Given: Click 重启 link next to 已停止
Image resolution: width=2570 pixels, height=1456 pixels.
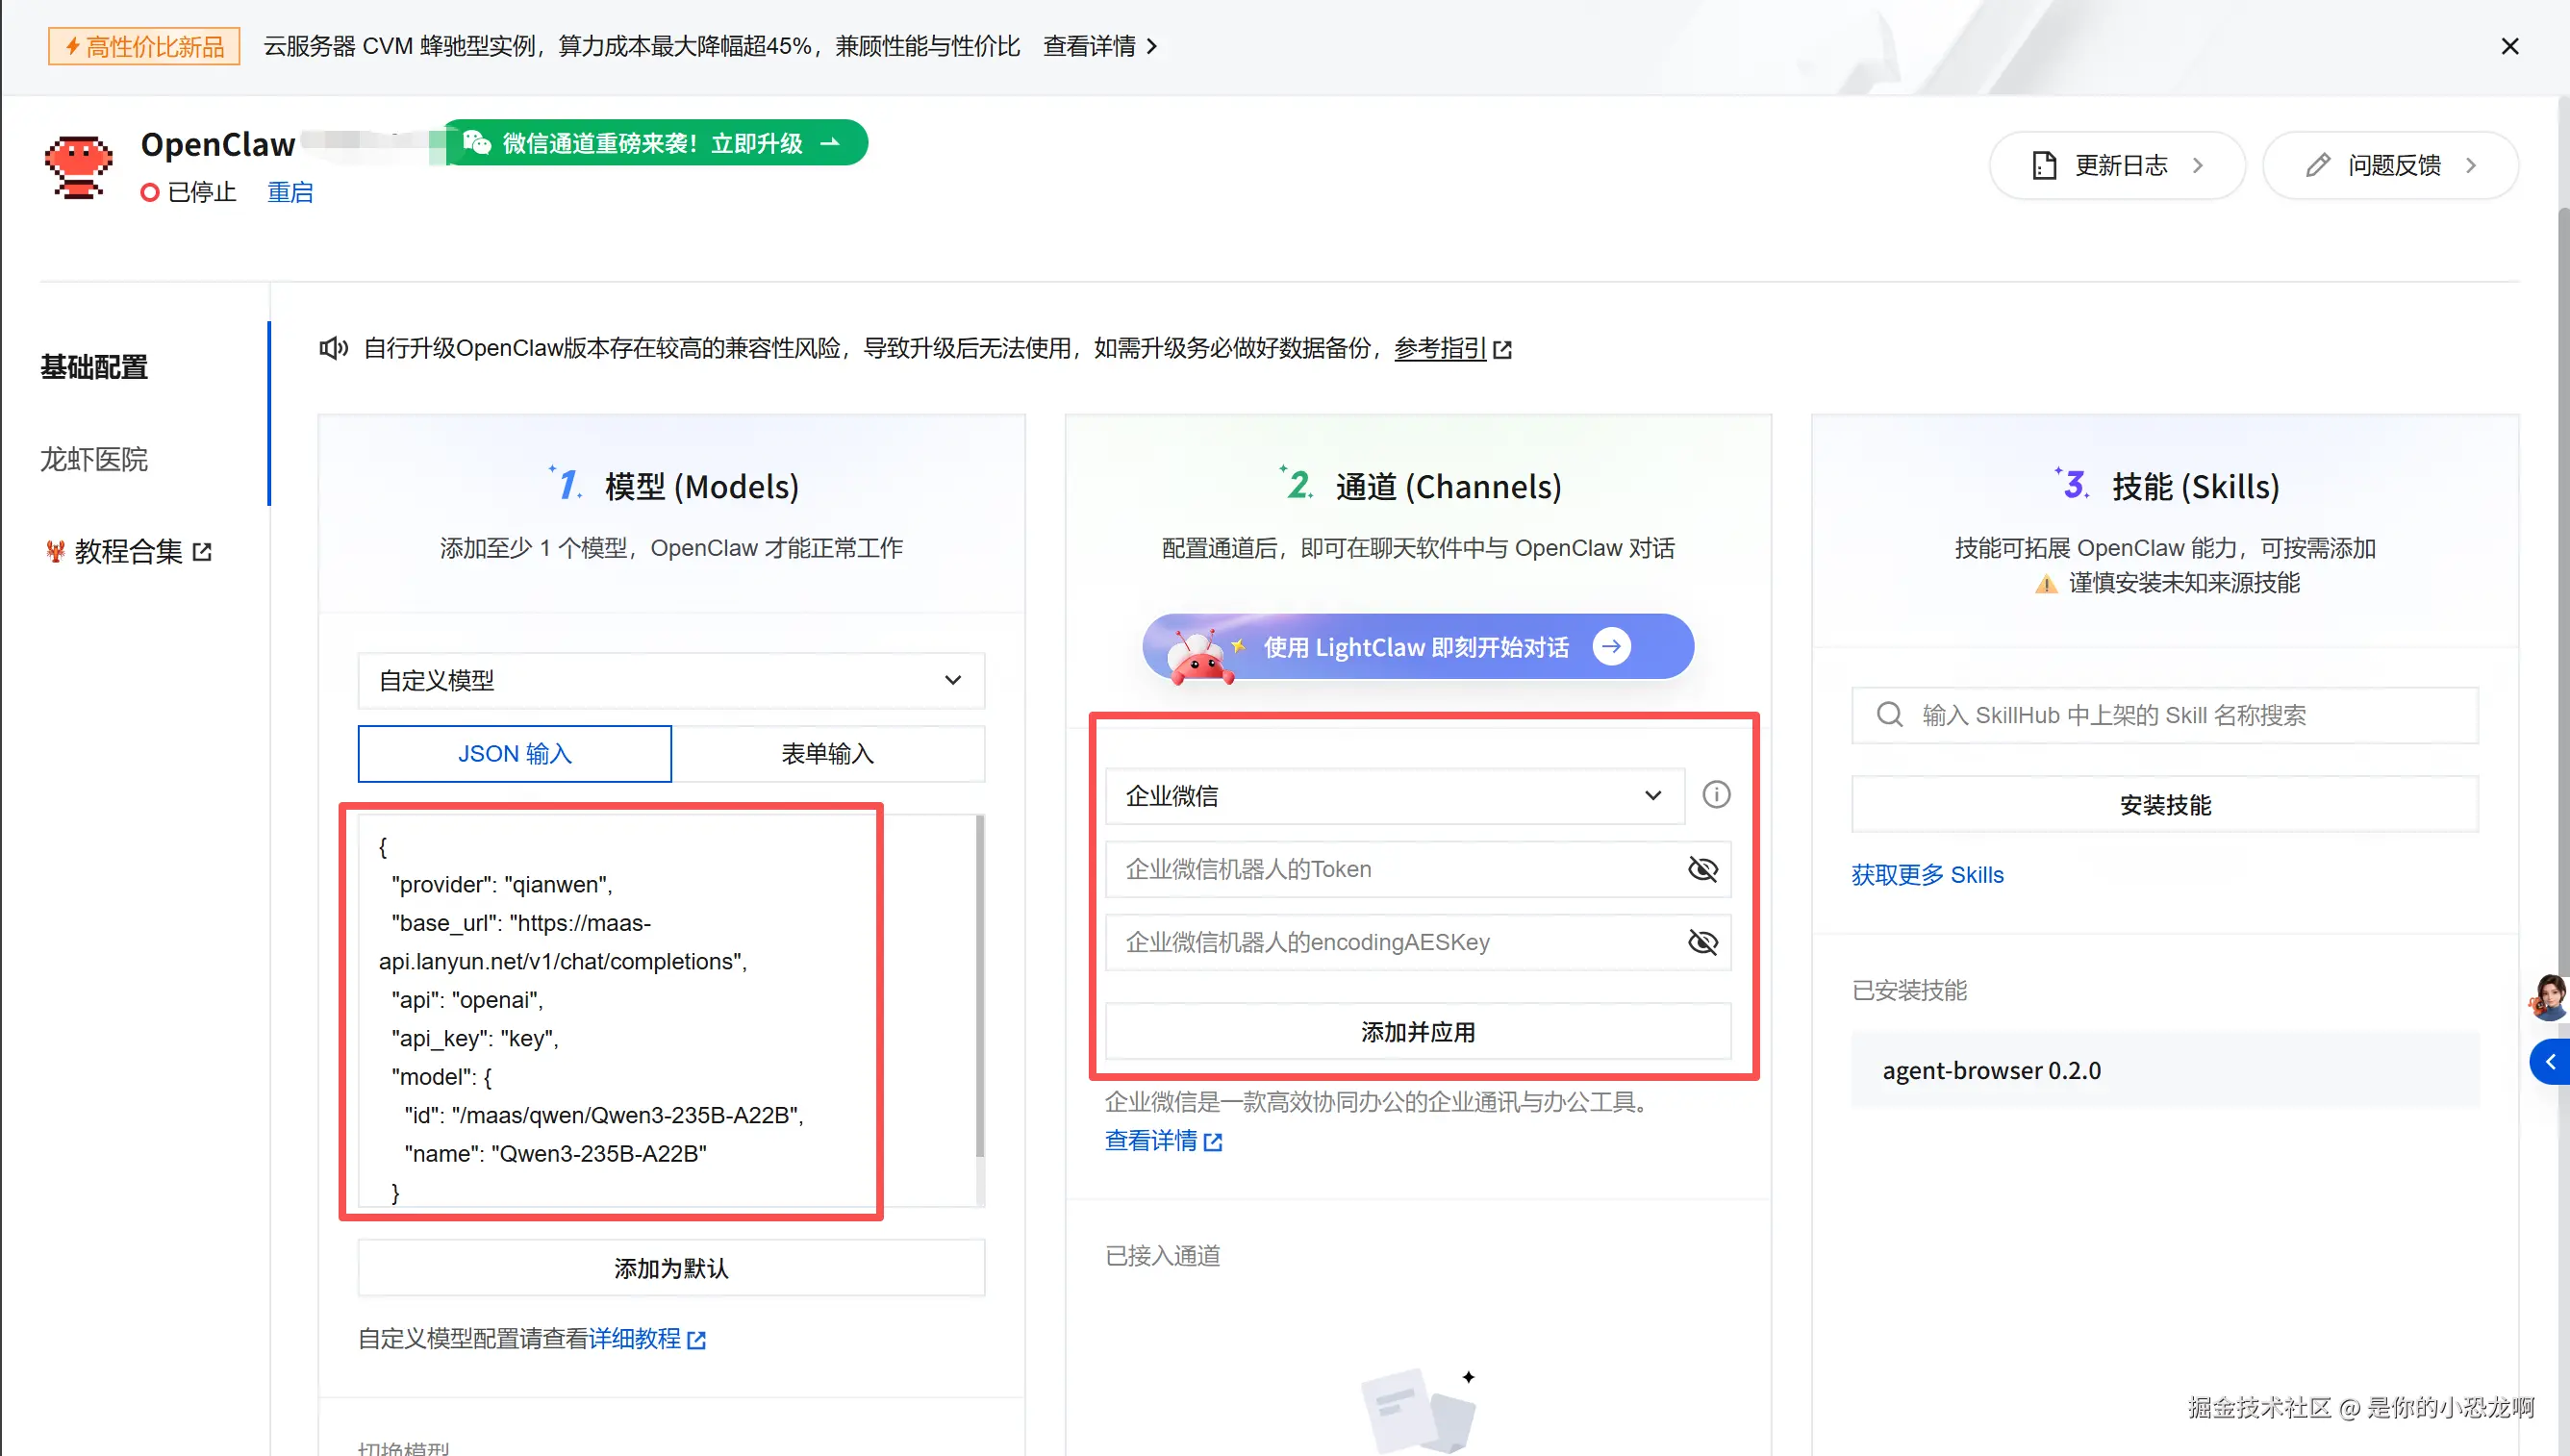Looking at the screenshot, I should coord(290,192).
